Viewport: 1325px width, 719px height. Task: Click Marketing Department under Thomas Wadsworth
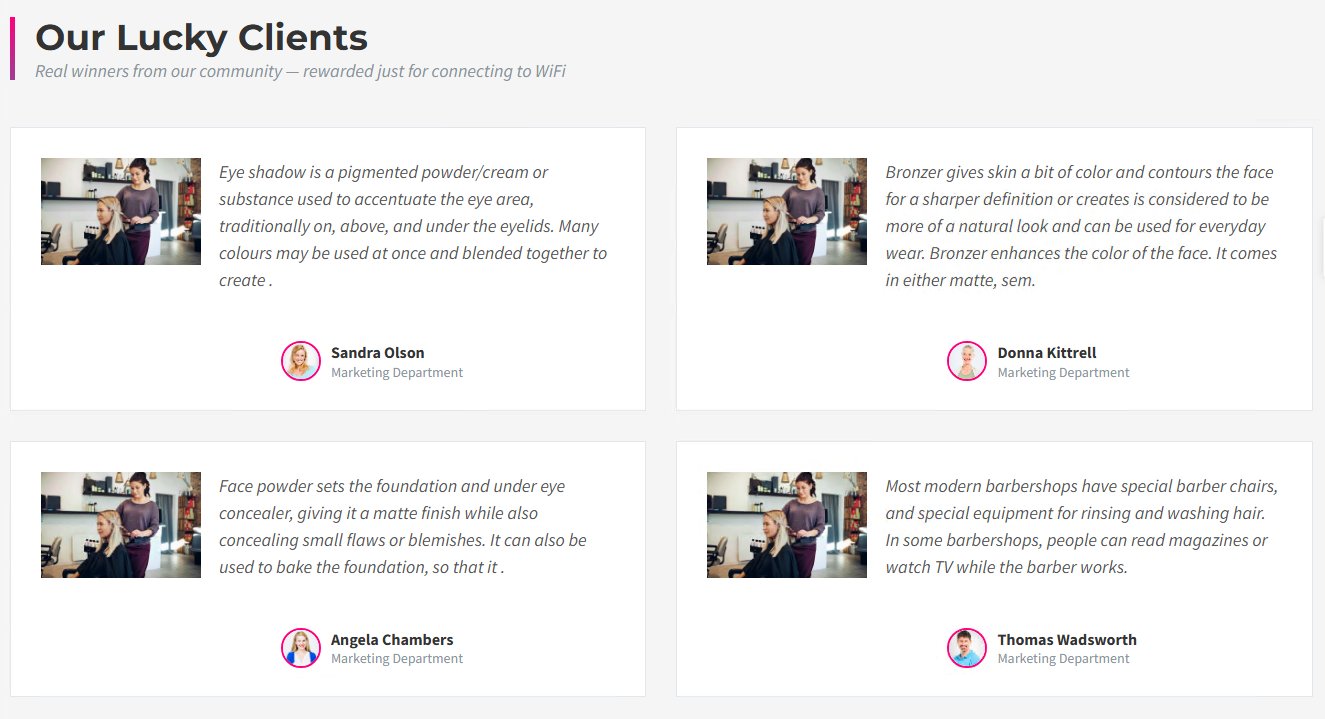[x=1063, y=659]
